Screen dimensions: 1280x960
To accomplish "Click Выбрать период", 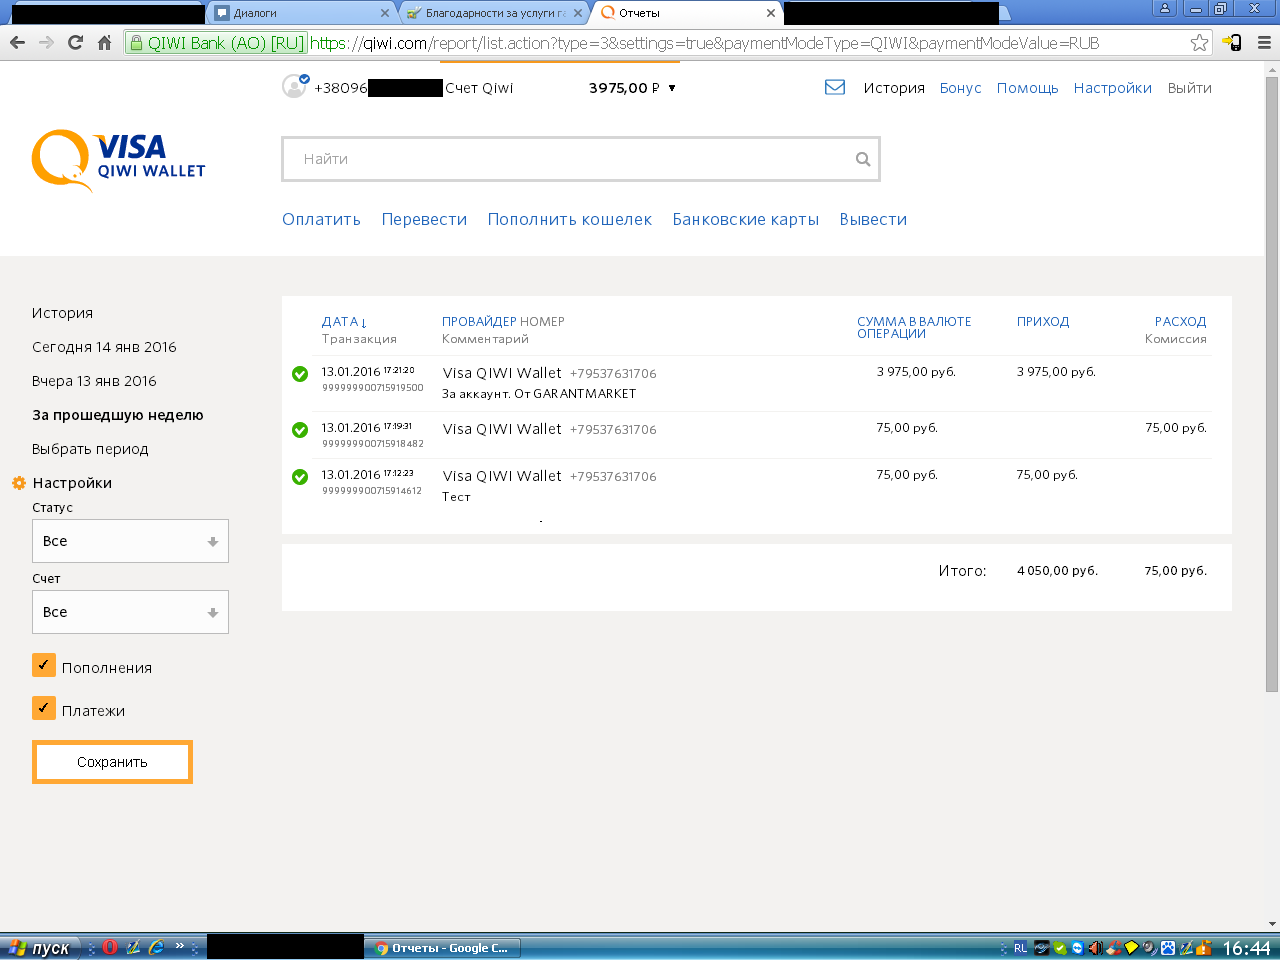I will pyautogui.click(x=90, y=449).
